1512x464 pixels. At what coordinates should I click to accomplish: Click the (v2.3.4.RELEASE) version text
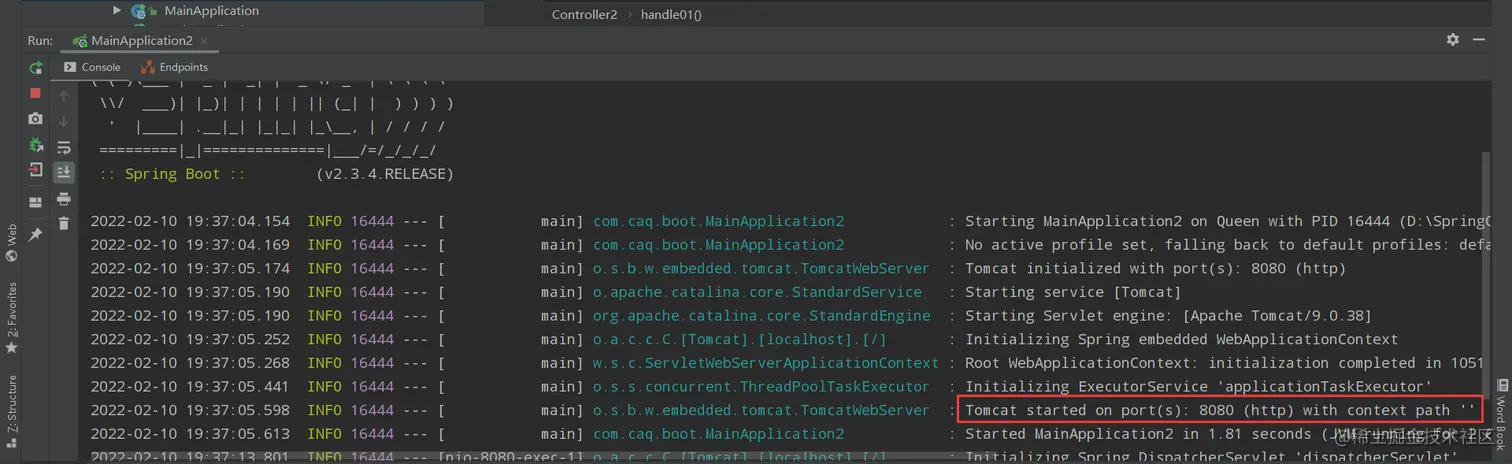click(x=385, y=174)
